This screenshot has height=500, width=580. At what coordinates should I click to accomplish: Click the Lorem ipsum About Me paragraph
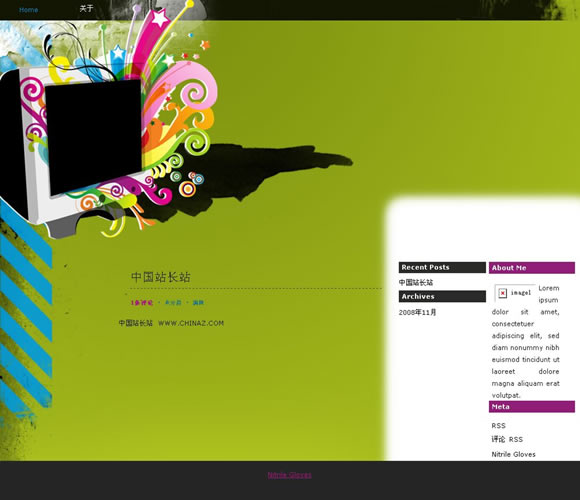pyautogui.click(x=525, y=342)
